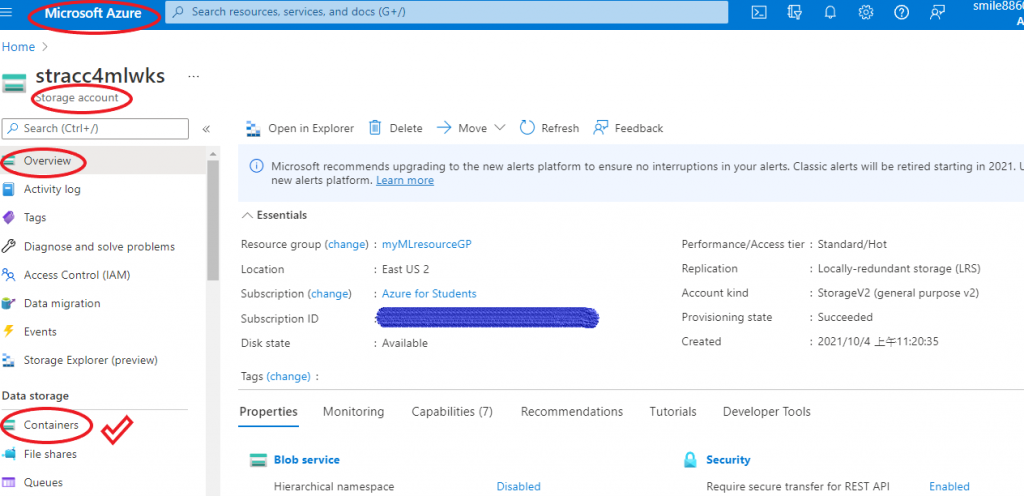Click the Blob service heading link
Screen dimensions: 1024x496
306,460
